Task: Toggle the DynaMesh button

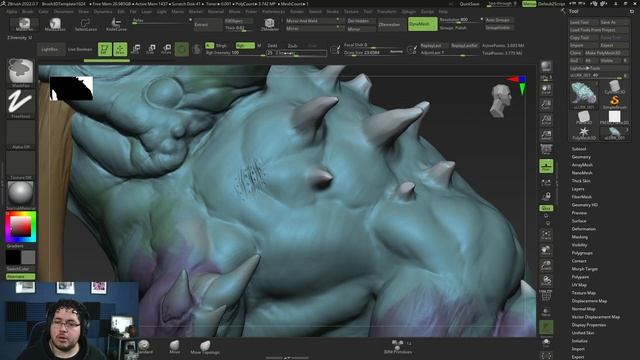Action: tap(422, 24)
